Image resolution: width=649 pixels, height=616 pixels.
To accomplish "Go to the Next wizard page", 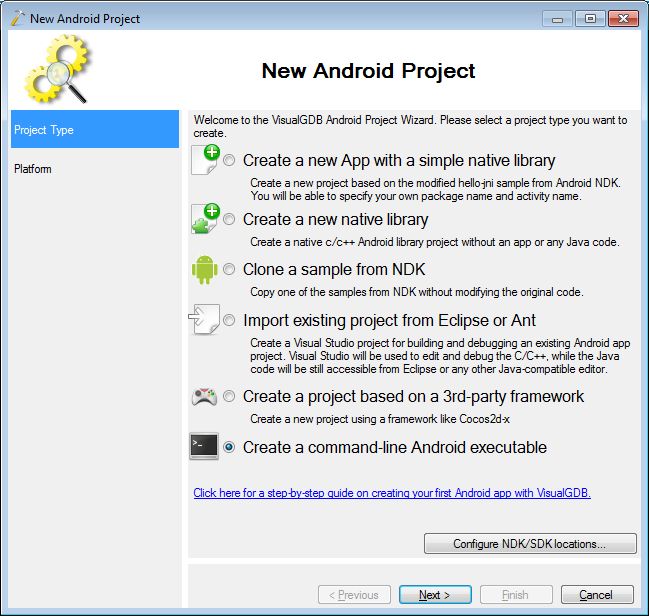I will [x=435, y=595].
